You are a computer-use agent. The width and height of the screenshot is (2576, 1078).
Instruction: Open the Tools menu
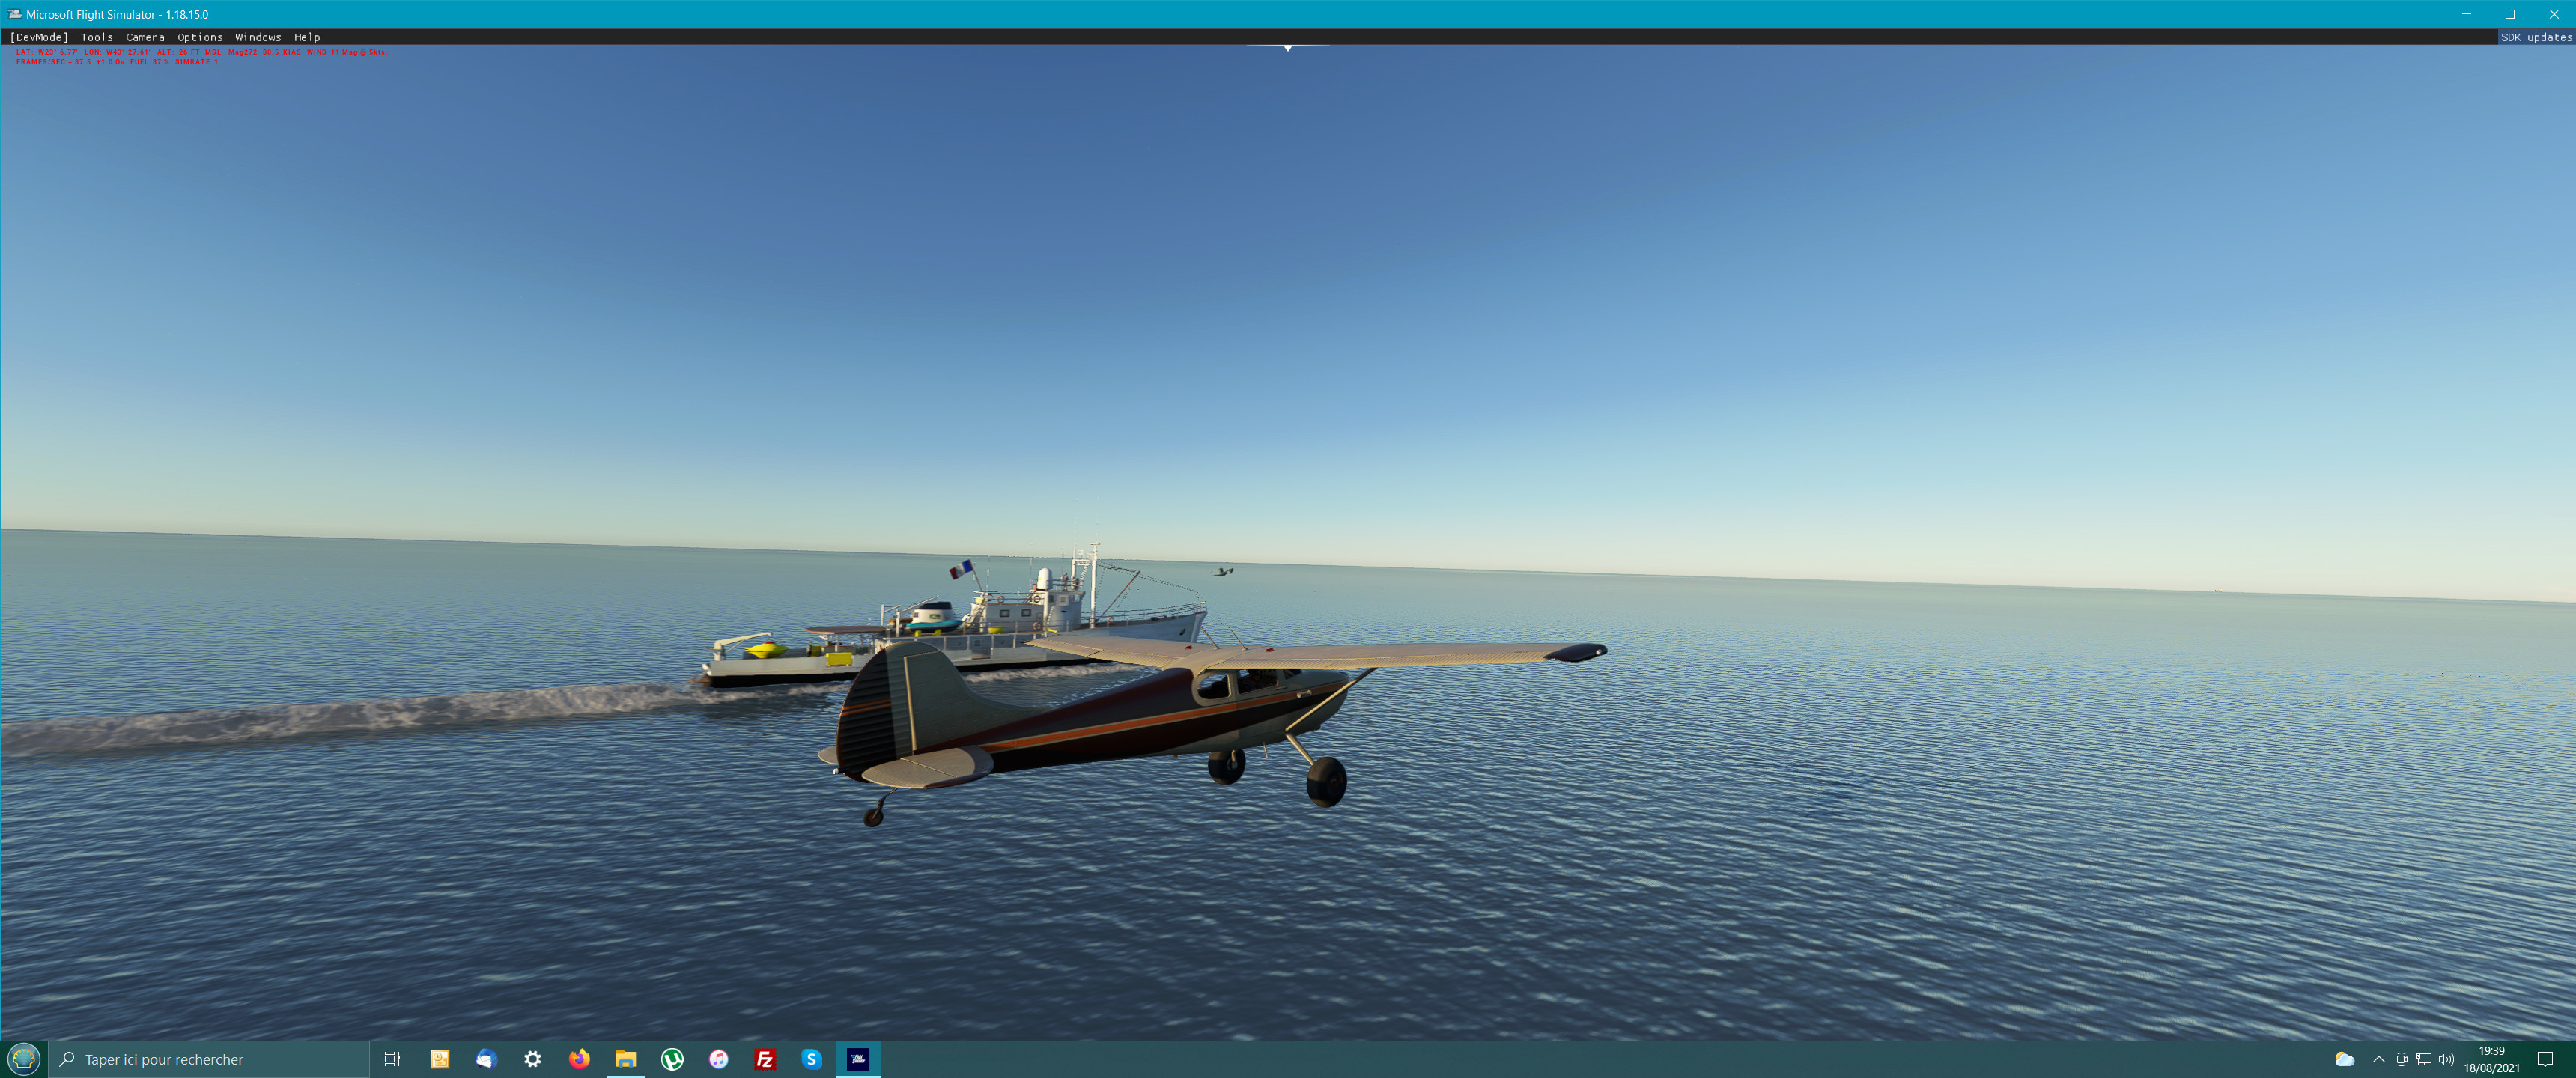[96, 37]
